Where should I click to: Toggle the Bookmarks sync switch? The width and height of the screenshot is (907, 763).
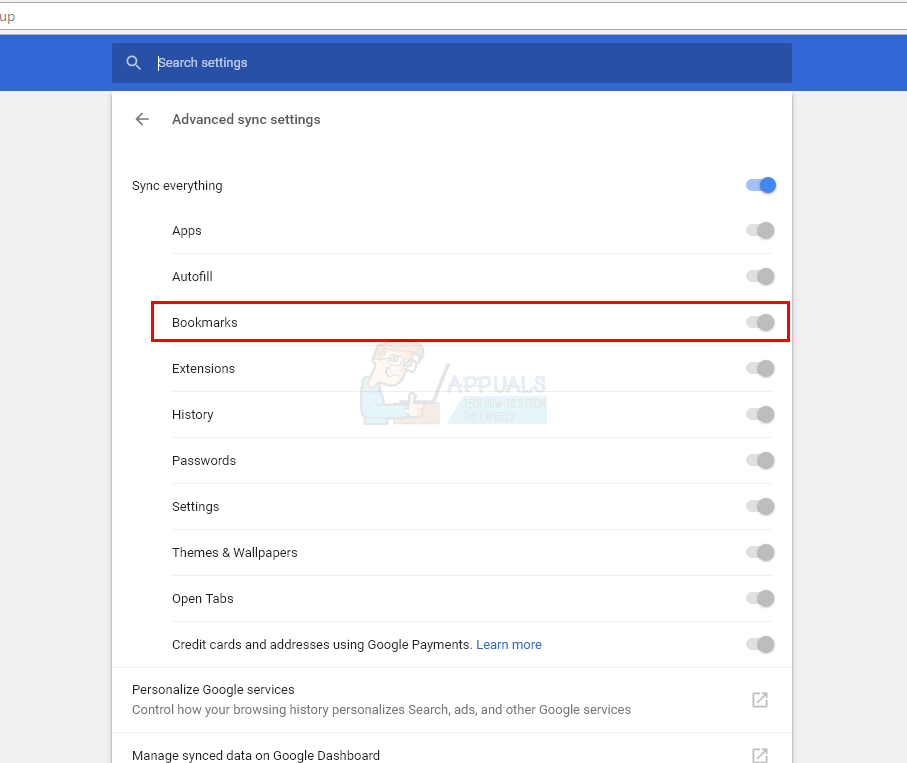[x=760, y=322]
